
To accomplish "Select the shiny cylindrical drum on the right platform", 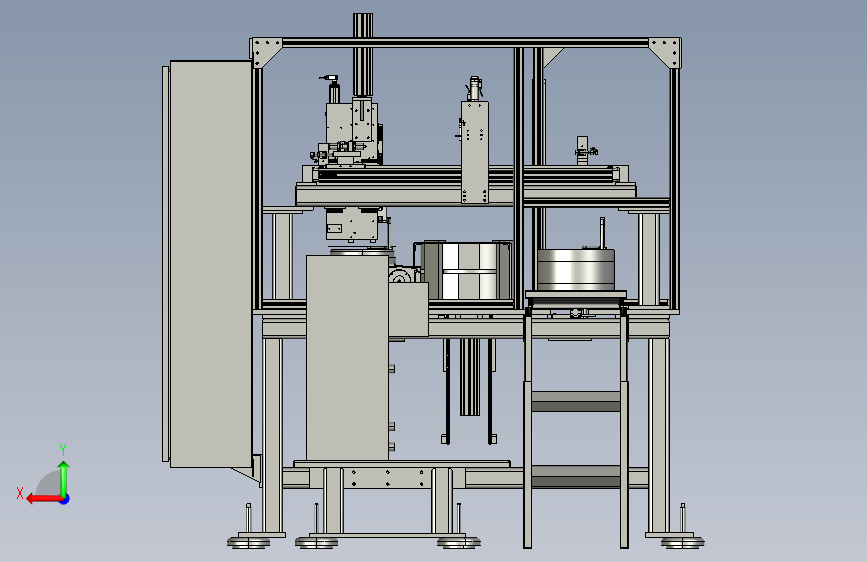I will 576,269.
